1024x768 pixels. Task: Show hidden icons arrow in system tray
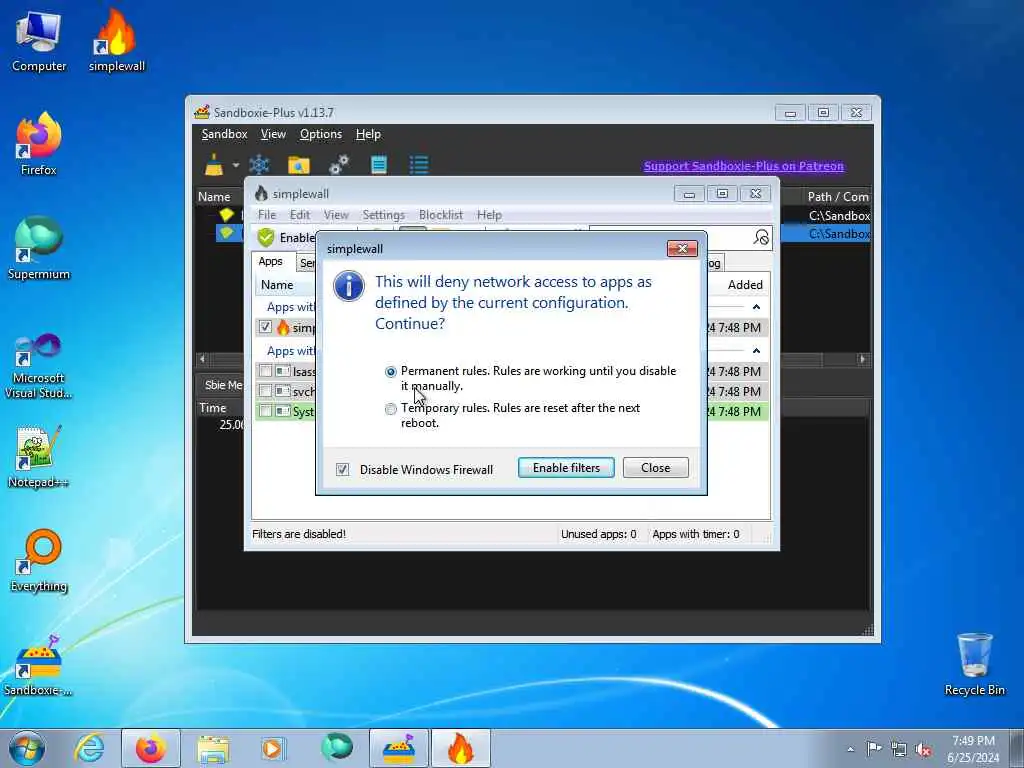(850, 750)
